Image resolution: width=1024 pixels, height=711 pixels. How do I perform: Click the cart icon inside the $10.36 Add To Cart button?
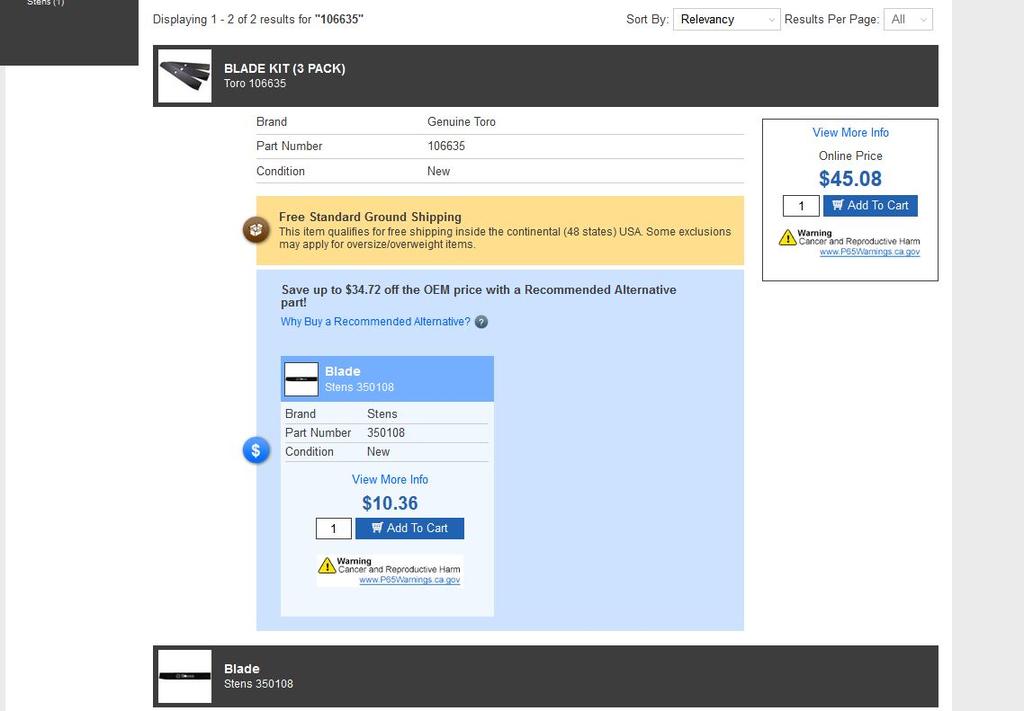coord(377,528)
